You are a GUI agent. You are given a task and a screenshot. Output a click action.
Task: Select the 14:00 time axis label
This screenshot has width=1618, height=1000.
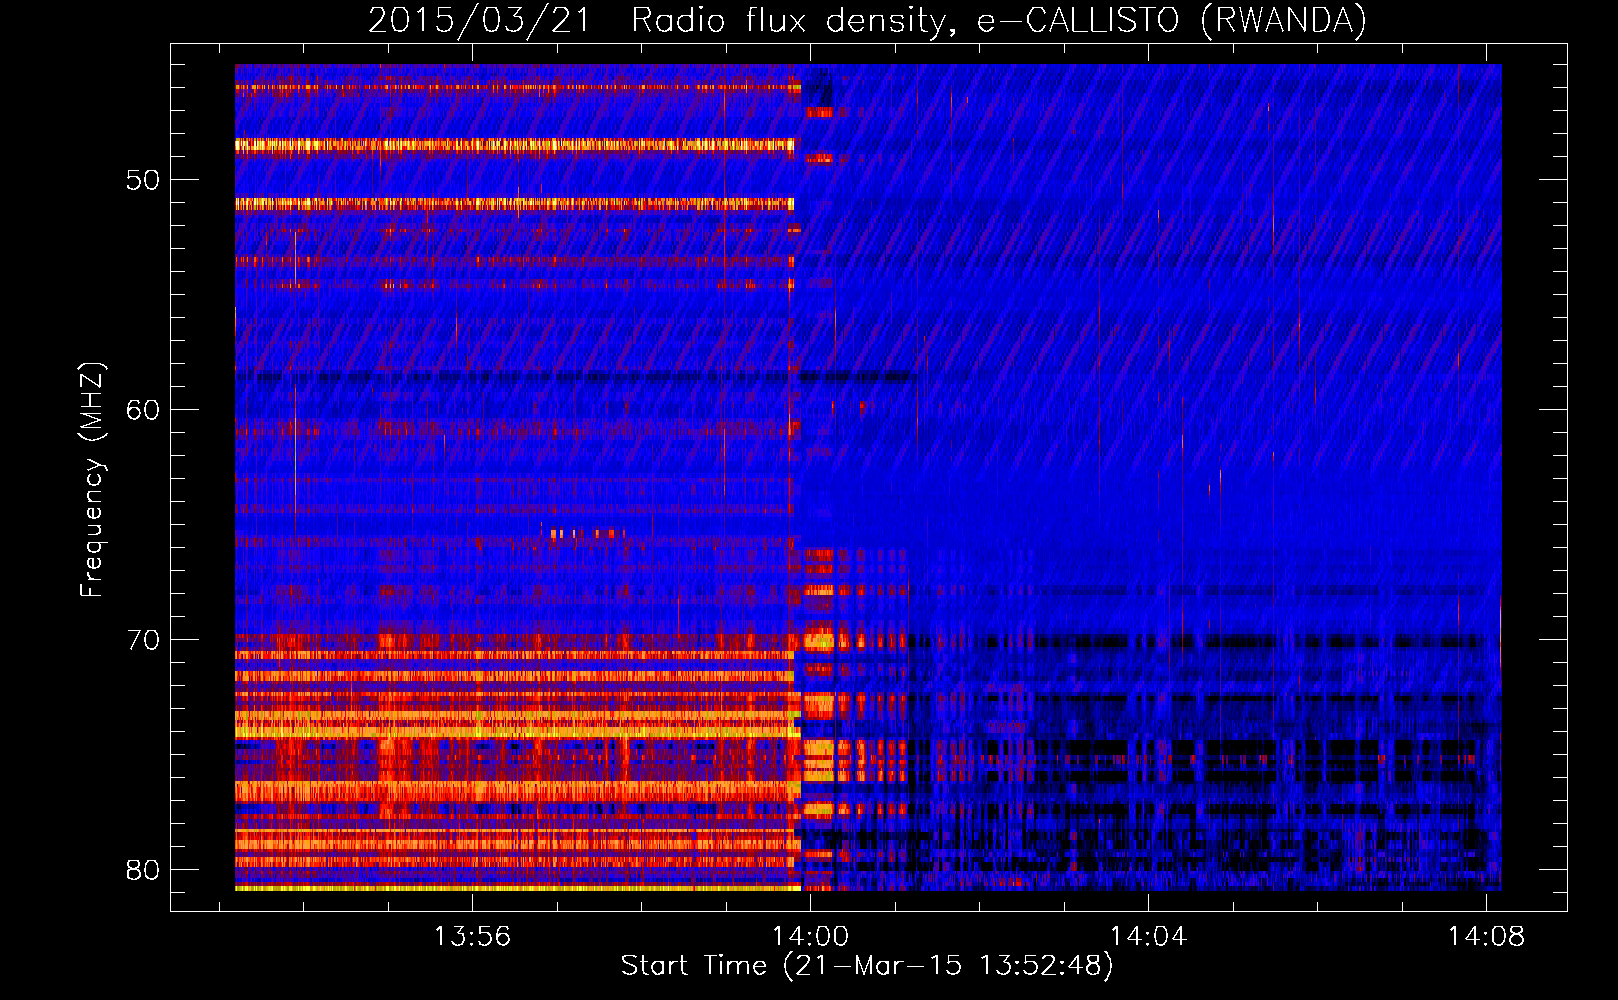(810, 936)
